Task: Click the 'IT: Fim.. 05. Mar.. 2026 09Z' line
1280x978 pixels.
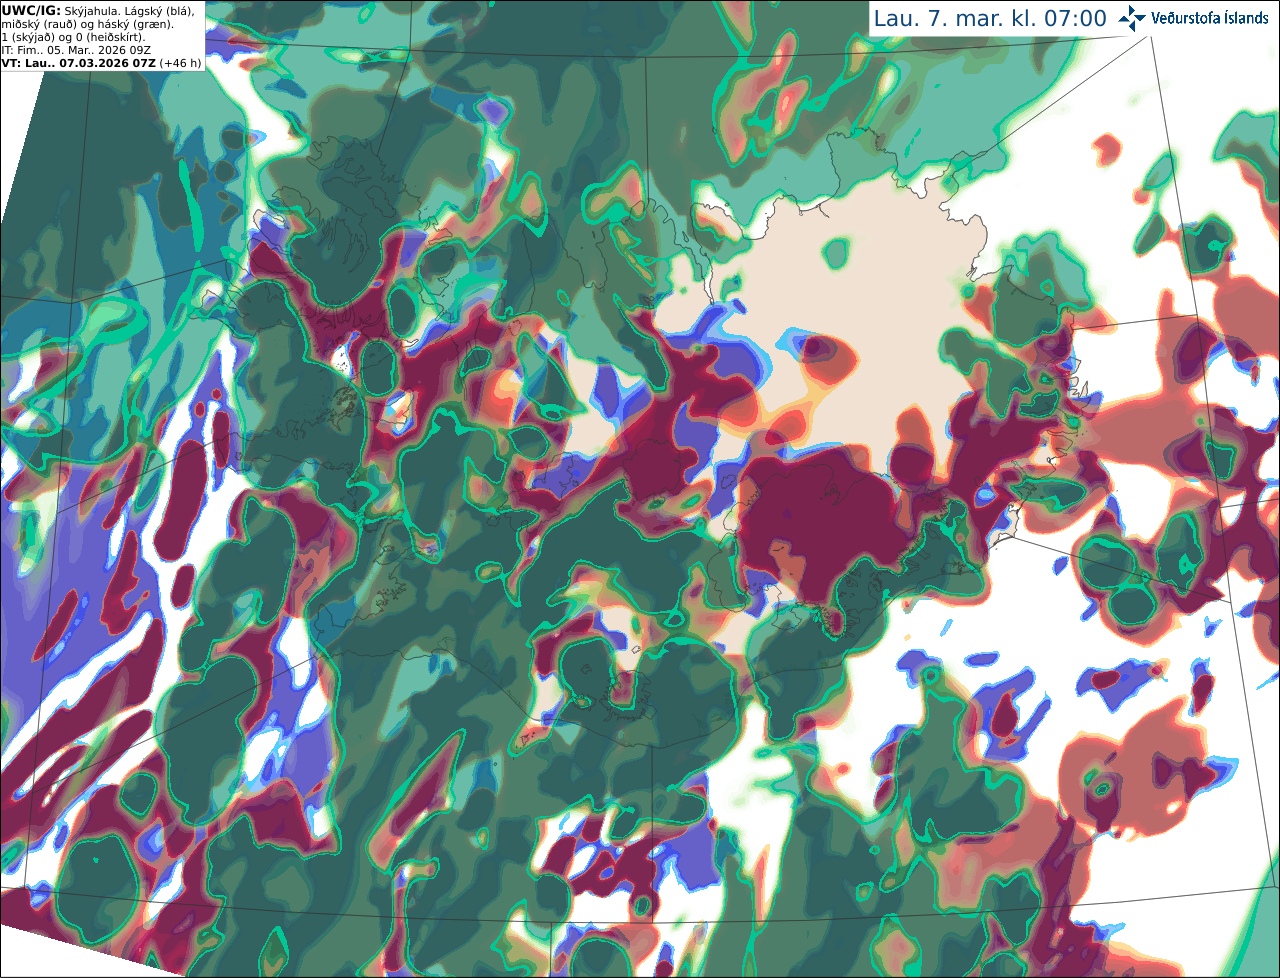Action: [76, 50]
